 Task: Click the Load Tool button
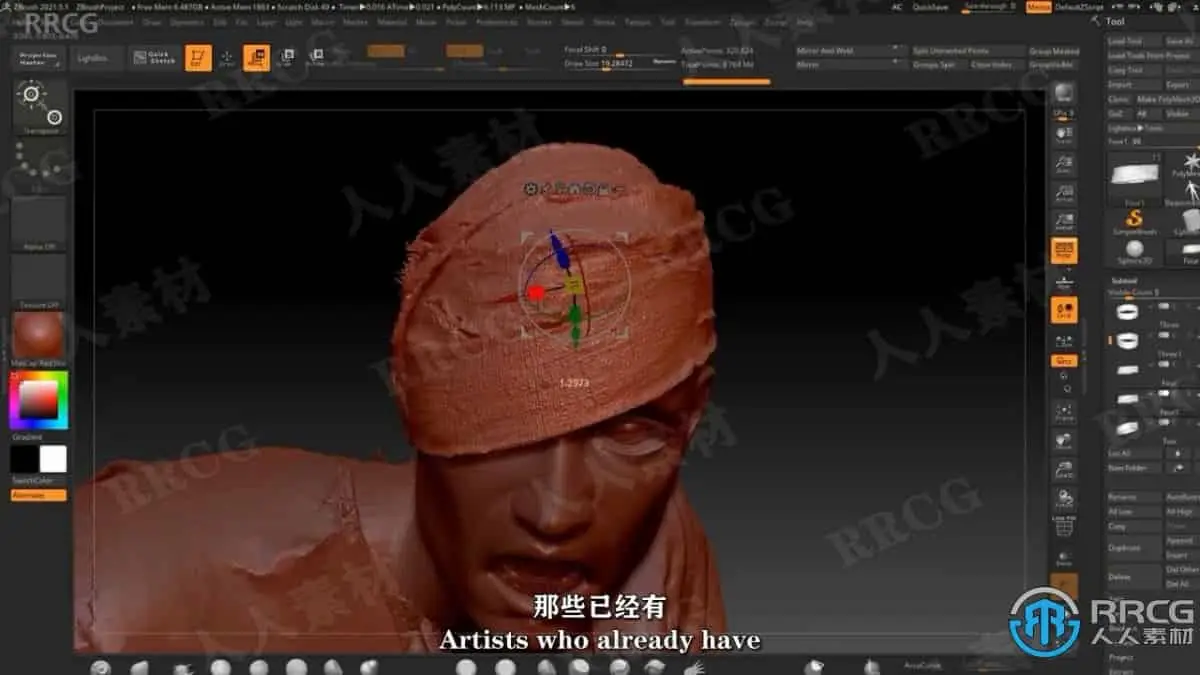point(1132,42)
